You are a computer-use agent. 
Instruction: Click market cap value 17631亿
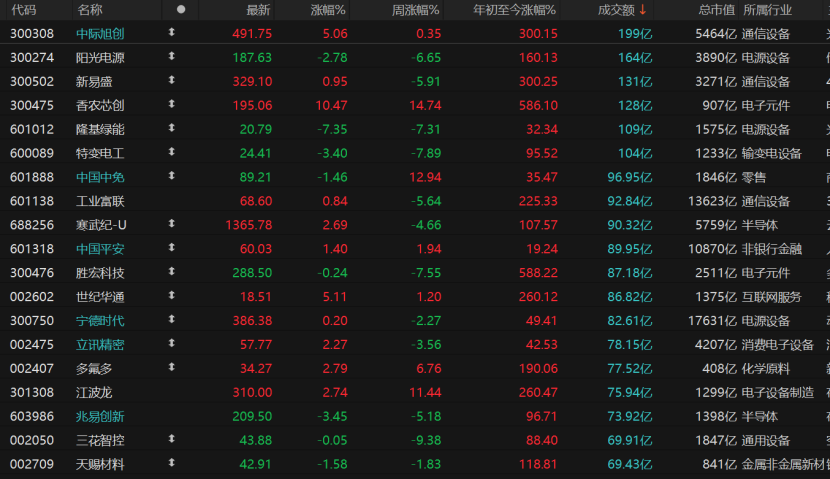pyautogui.click(x=712, y=321)
